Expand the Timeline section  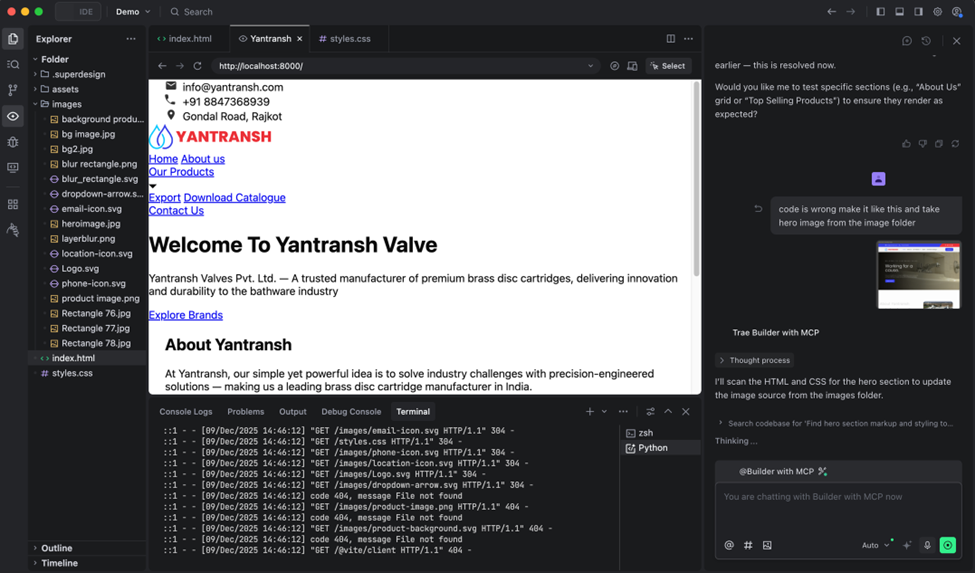pyautogui.click(x=35, y=563)
